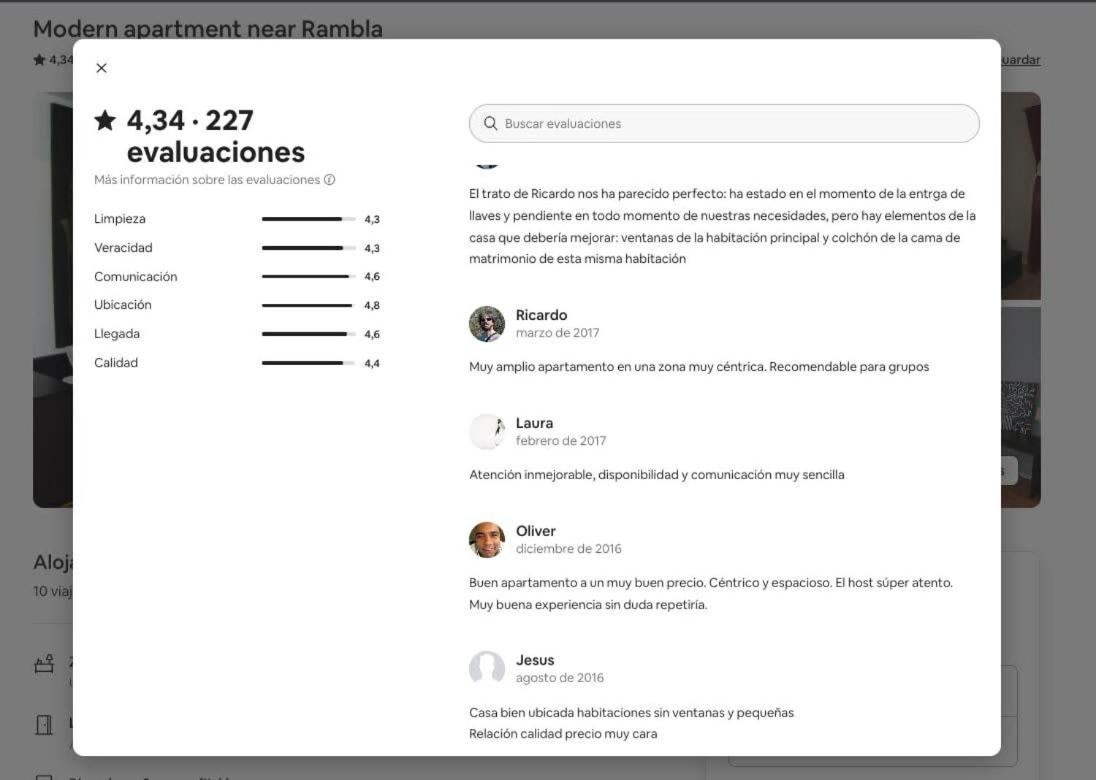Open reviewer name Oliver
The height and width of the screenshot is (780, 1096).
click(535, 531)
